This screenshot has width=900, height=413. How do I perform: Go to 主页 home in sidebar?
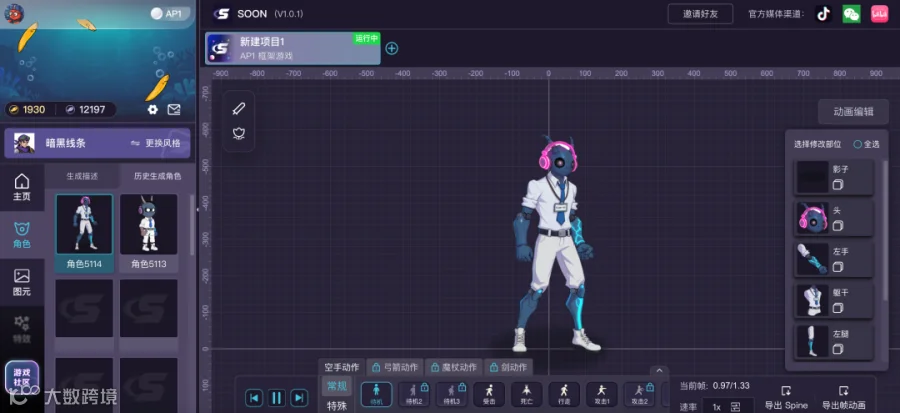[x=22, y=187]
